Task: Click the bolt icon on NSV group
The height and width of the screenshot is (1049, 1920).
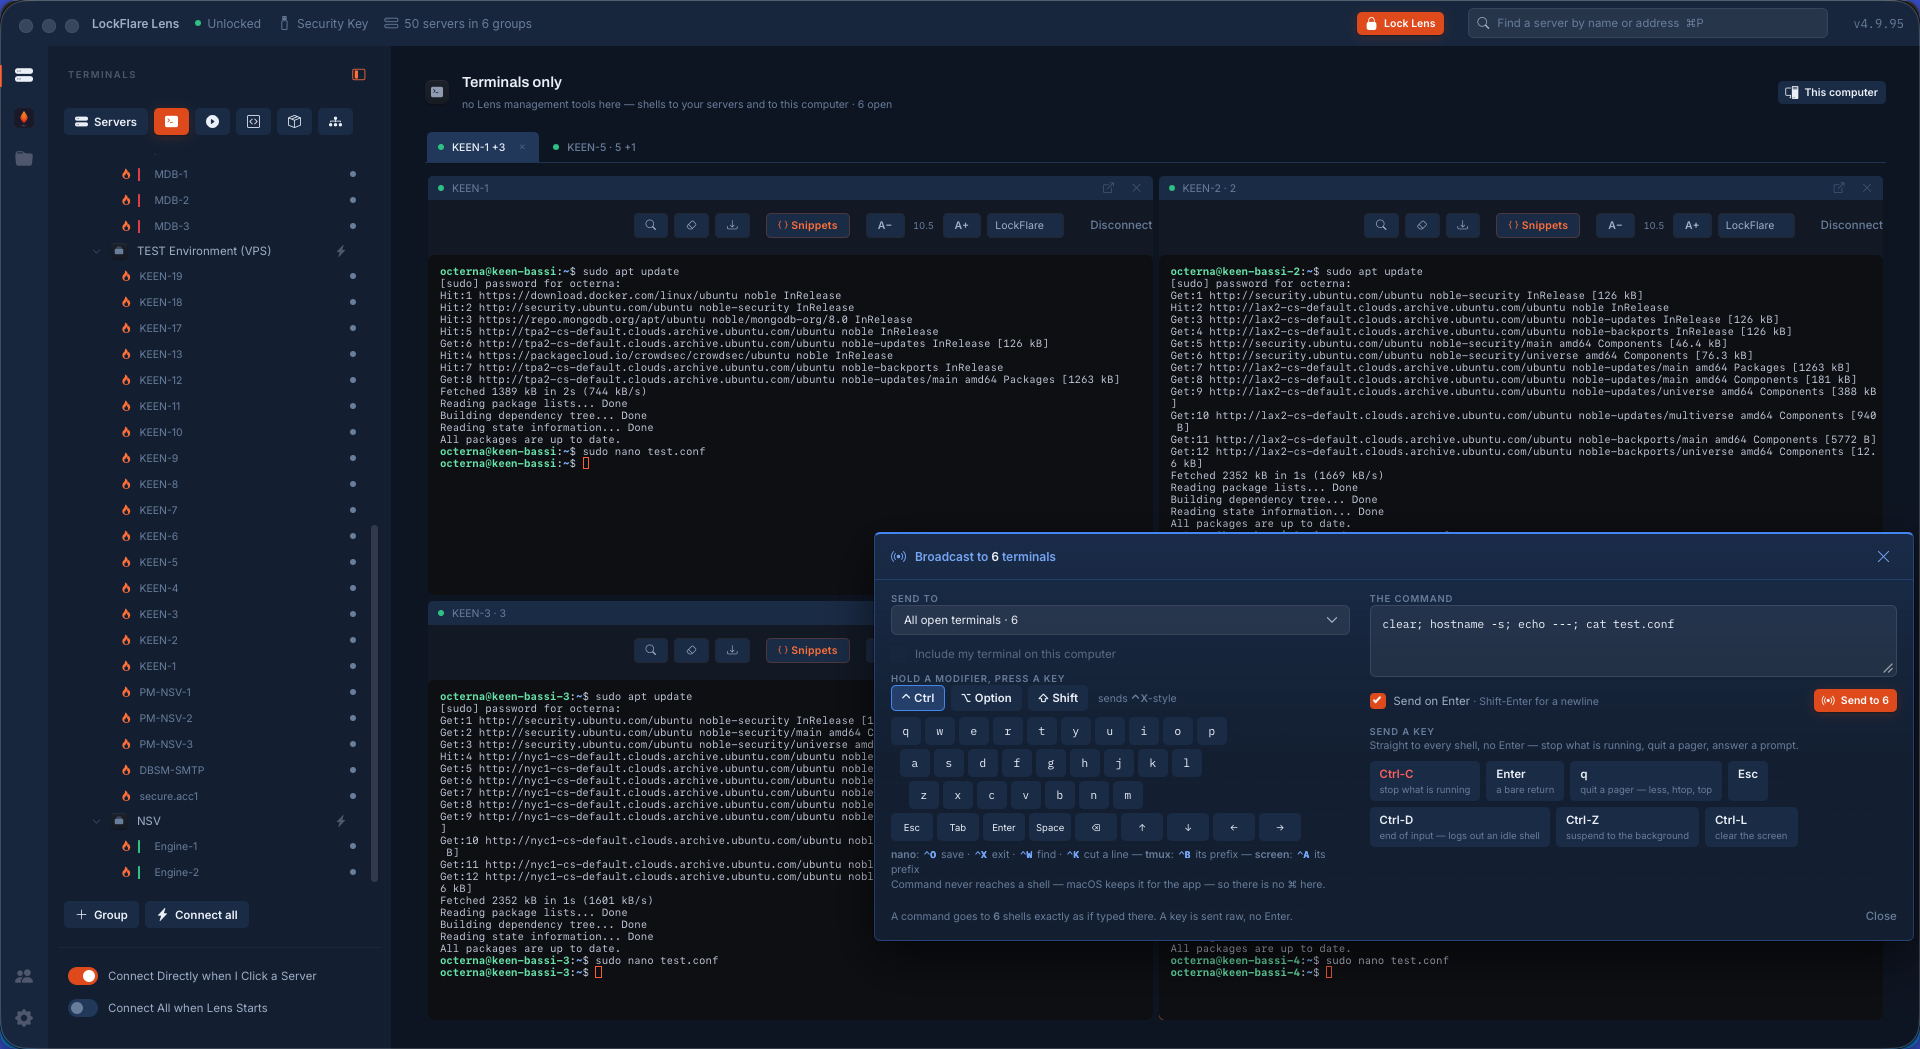Action: point(341,821)
